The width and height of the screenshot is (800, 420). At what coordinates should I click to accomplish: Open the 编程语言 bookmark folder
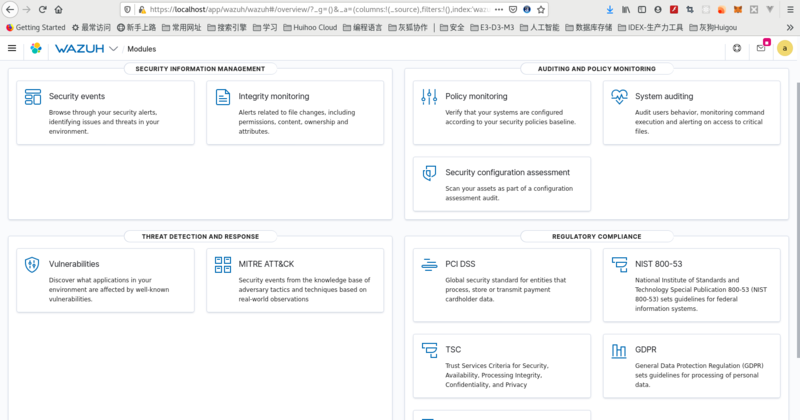click(x=362, y=28)
